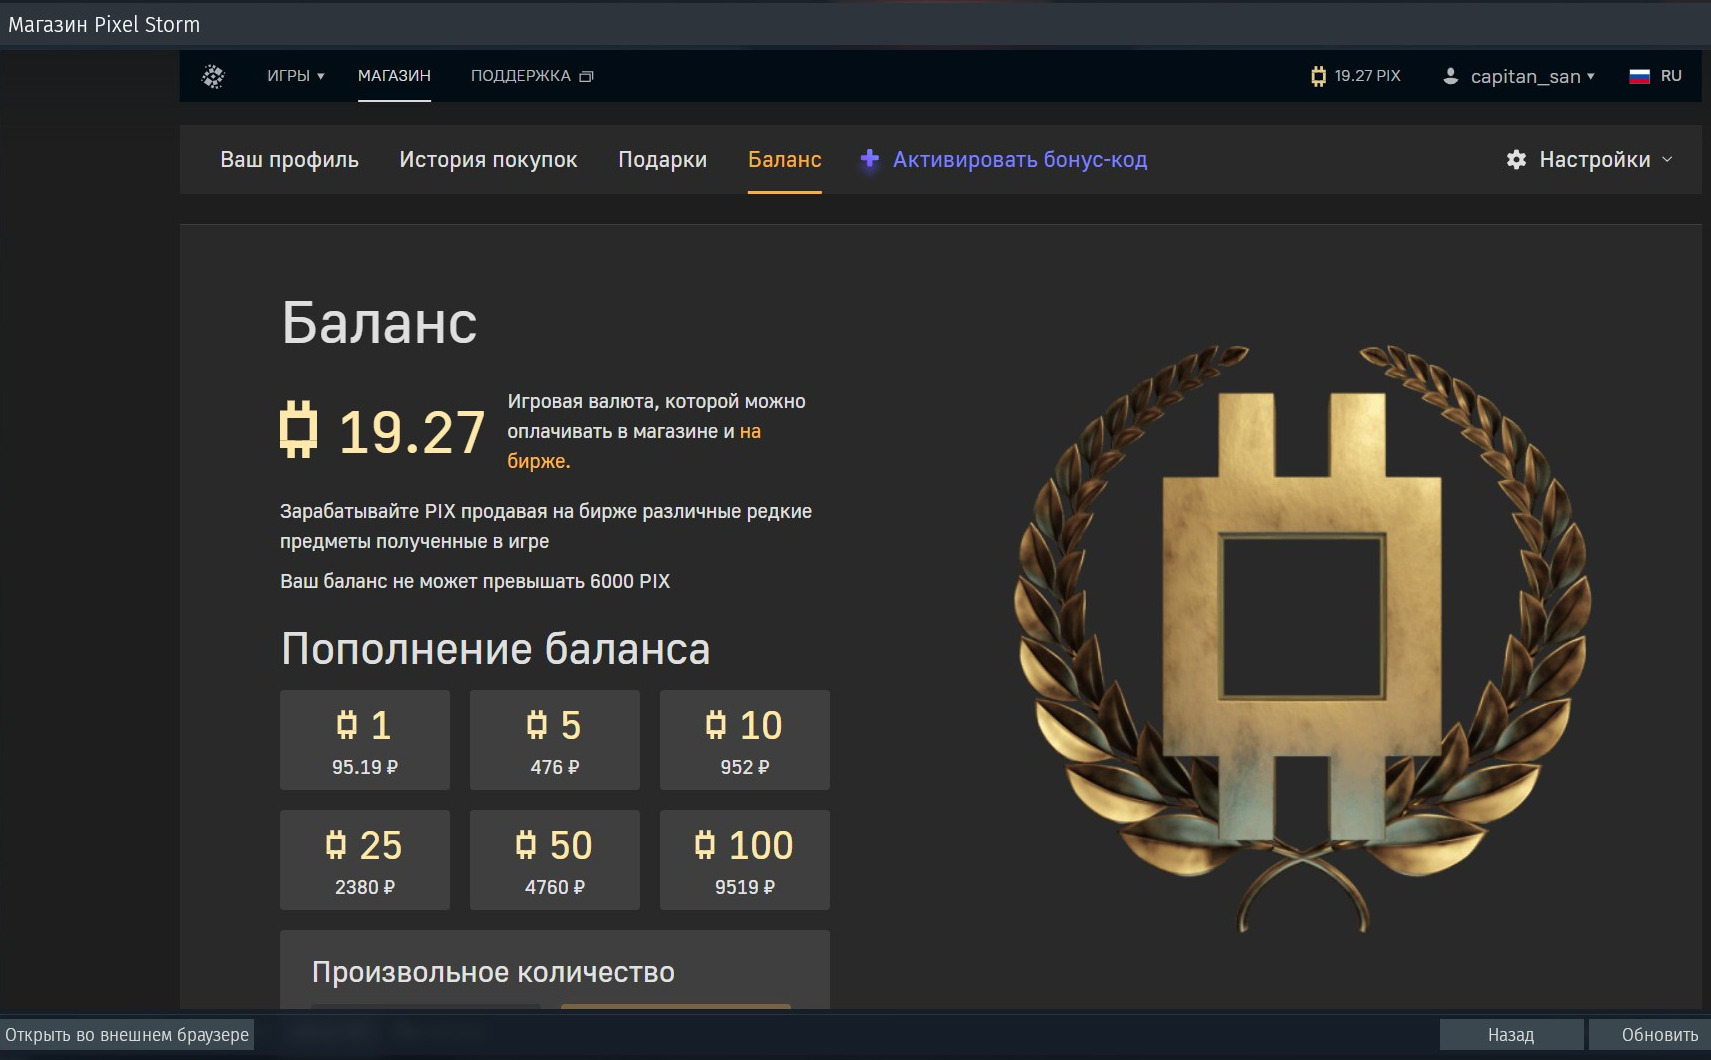Image resolution: width=1711 pixels, height=1060 pixels.
Task: Expand the Настройки dropdown chevron
Action: [x=1667, y=160]
